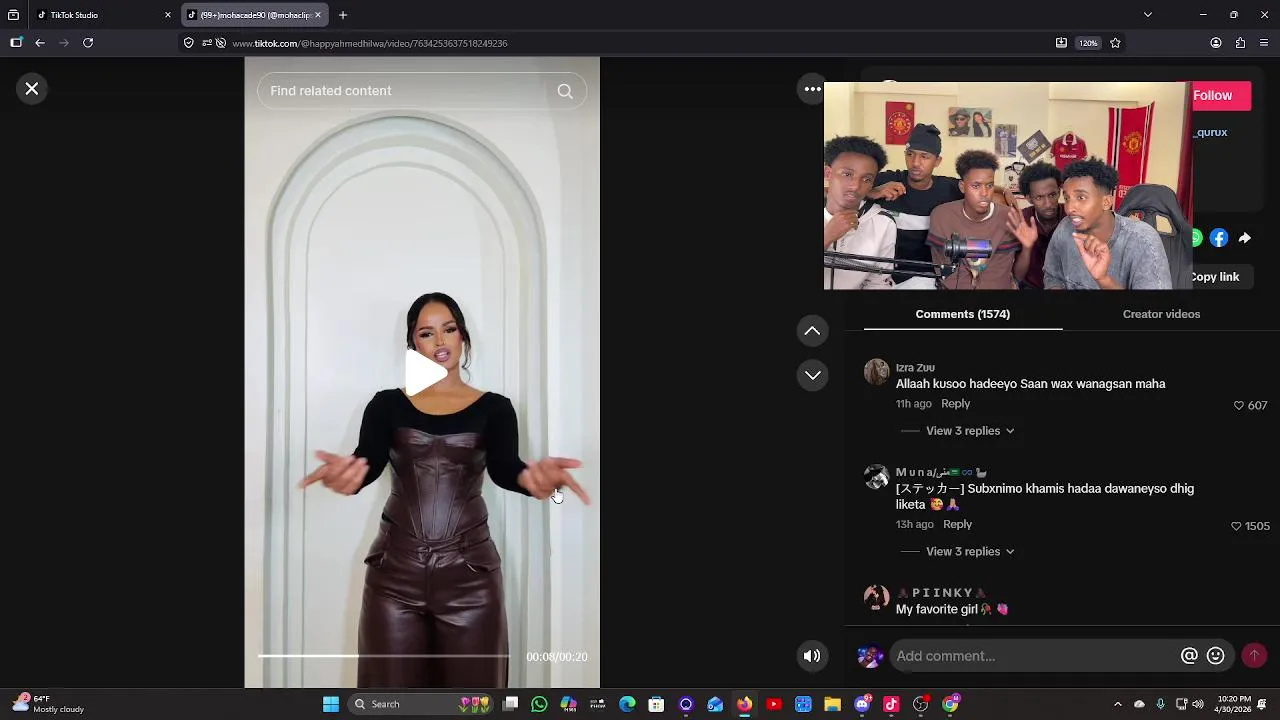Screen dimensions: 1280x720
Task: Open Discord from the taskbar
Action: coord(862,704)
